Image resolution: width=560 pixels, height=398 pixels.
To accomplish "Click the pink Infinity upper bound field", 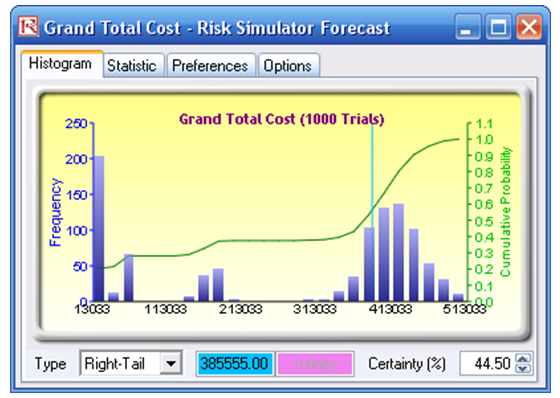I will (x=315, y=364).
